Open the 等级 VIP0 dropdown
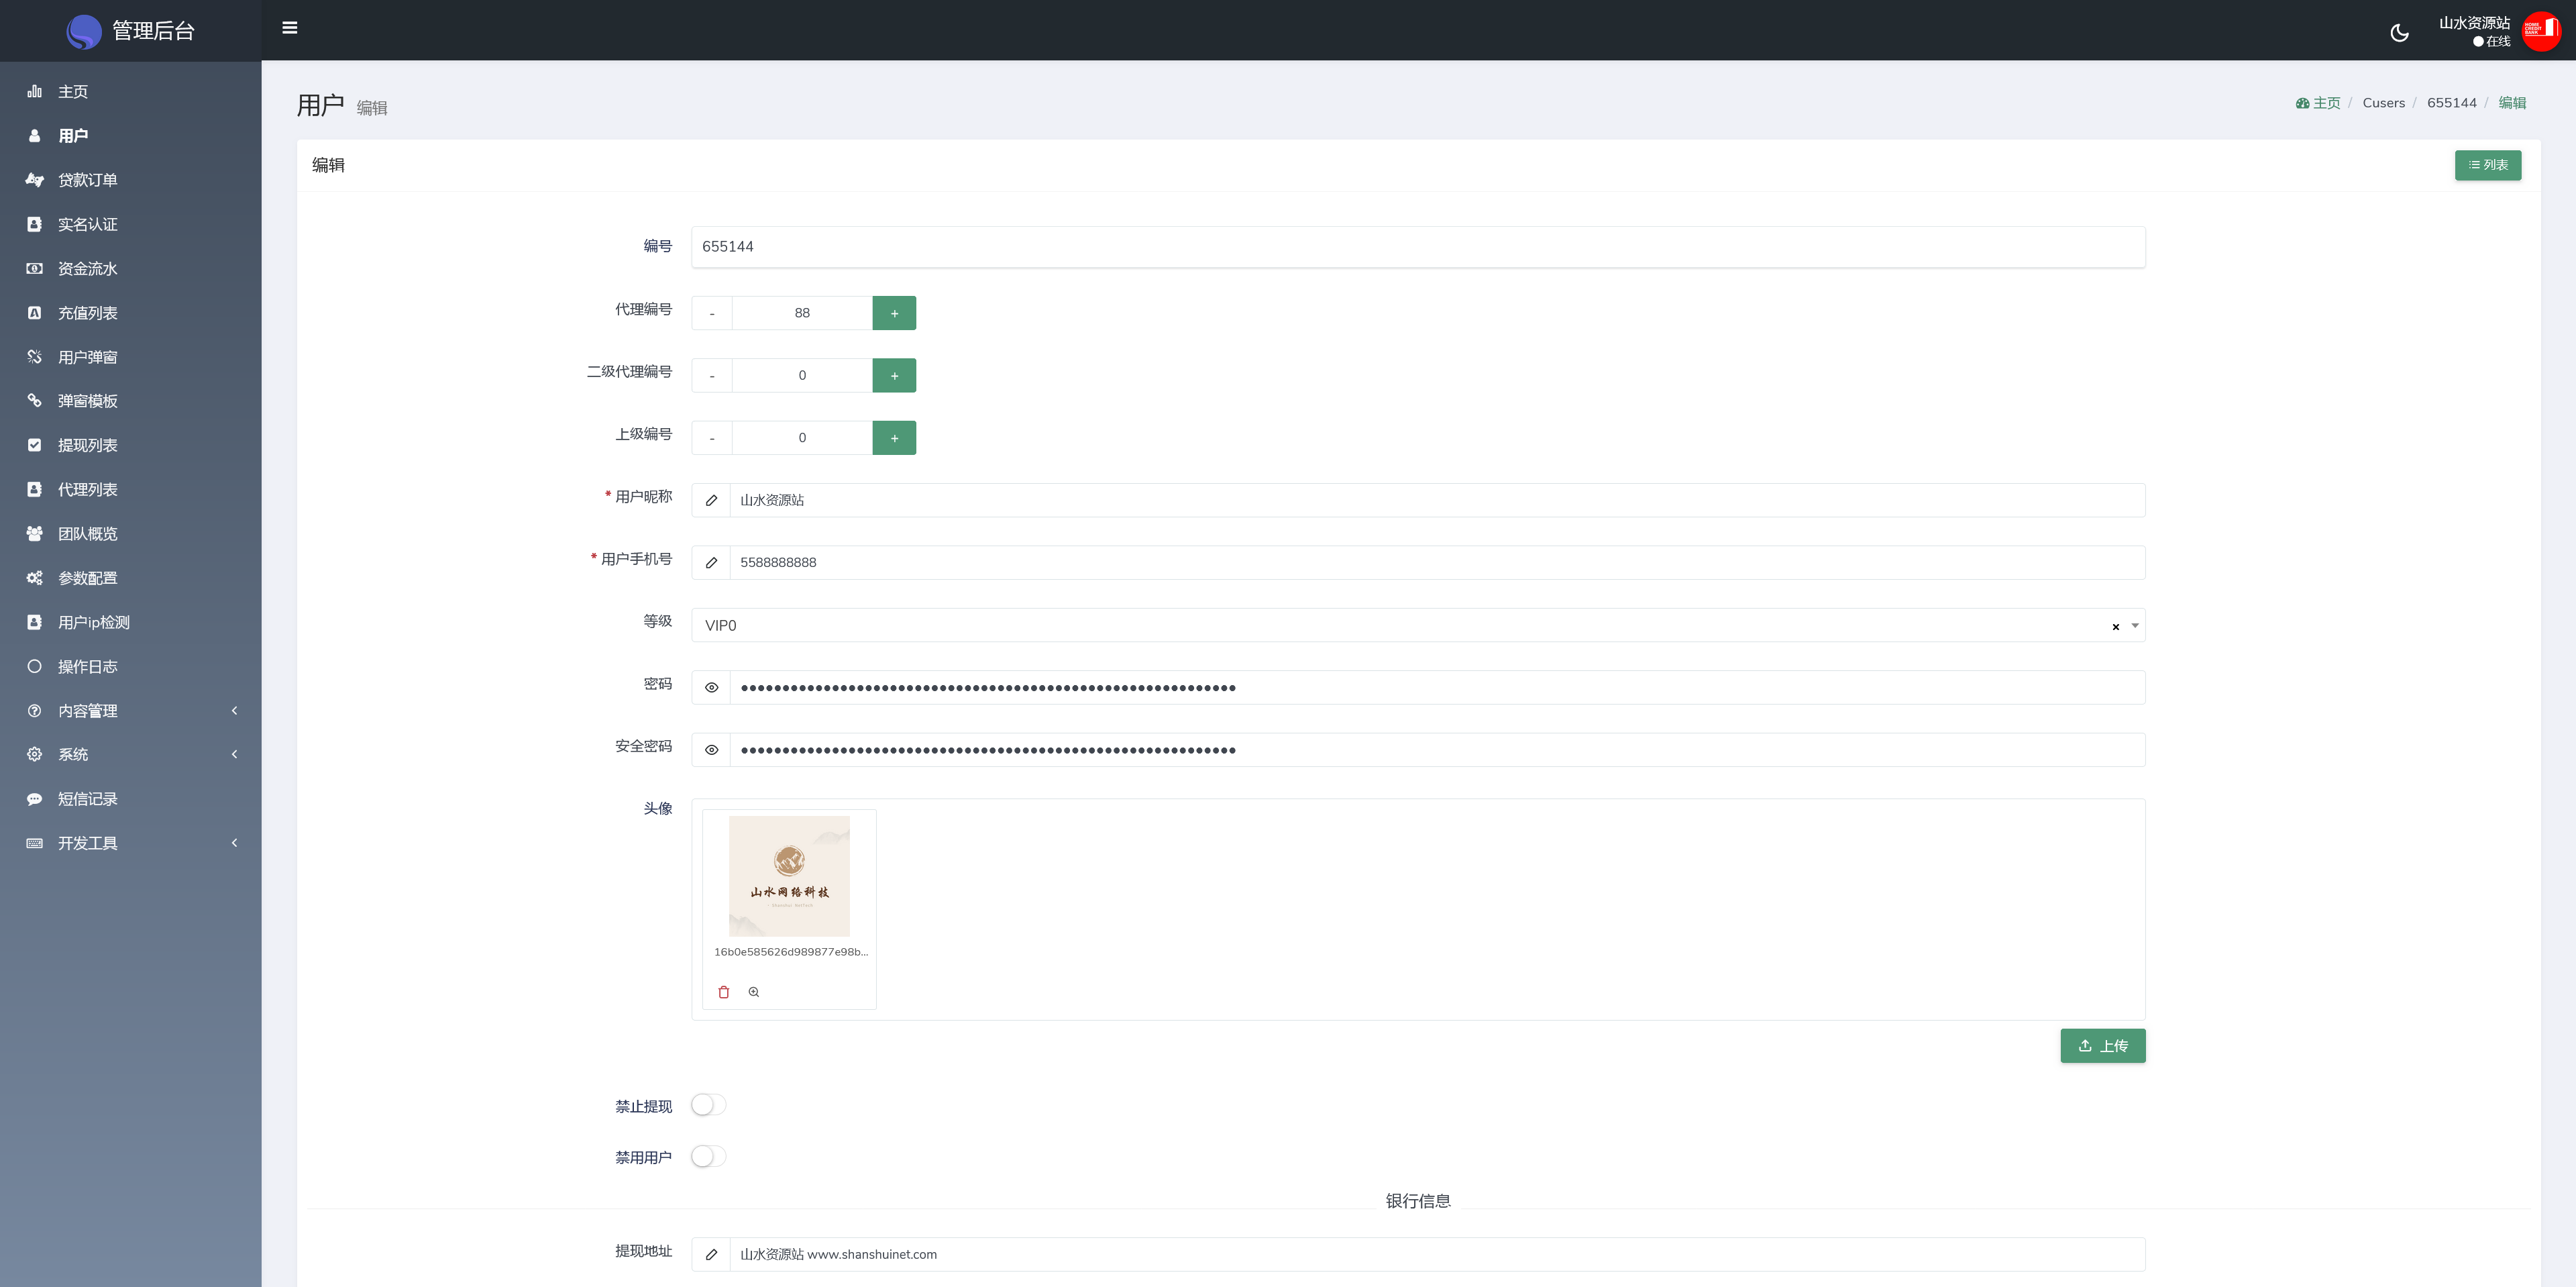 tap(1400, 625)
